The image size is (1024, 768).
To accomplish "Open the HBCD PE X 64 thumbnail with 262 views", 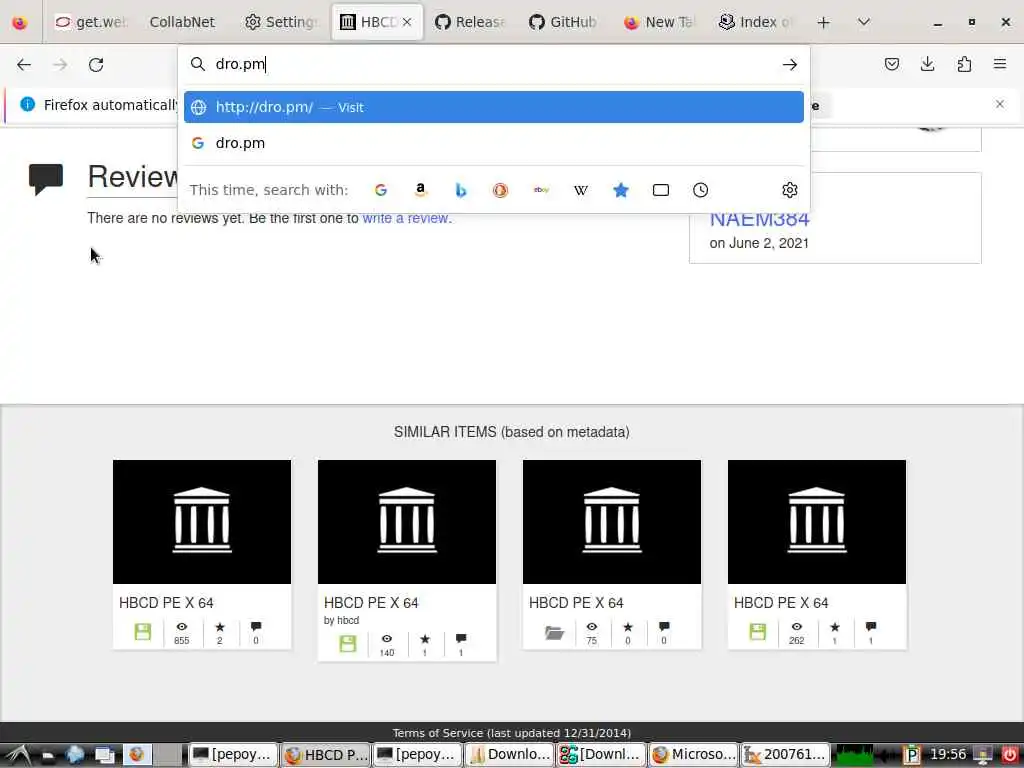I will click(817, 522).
